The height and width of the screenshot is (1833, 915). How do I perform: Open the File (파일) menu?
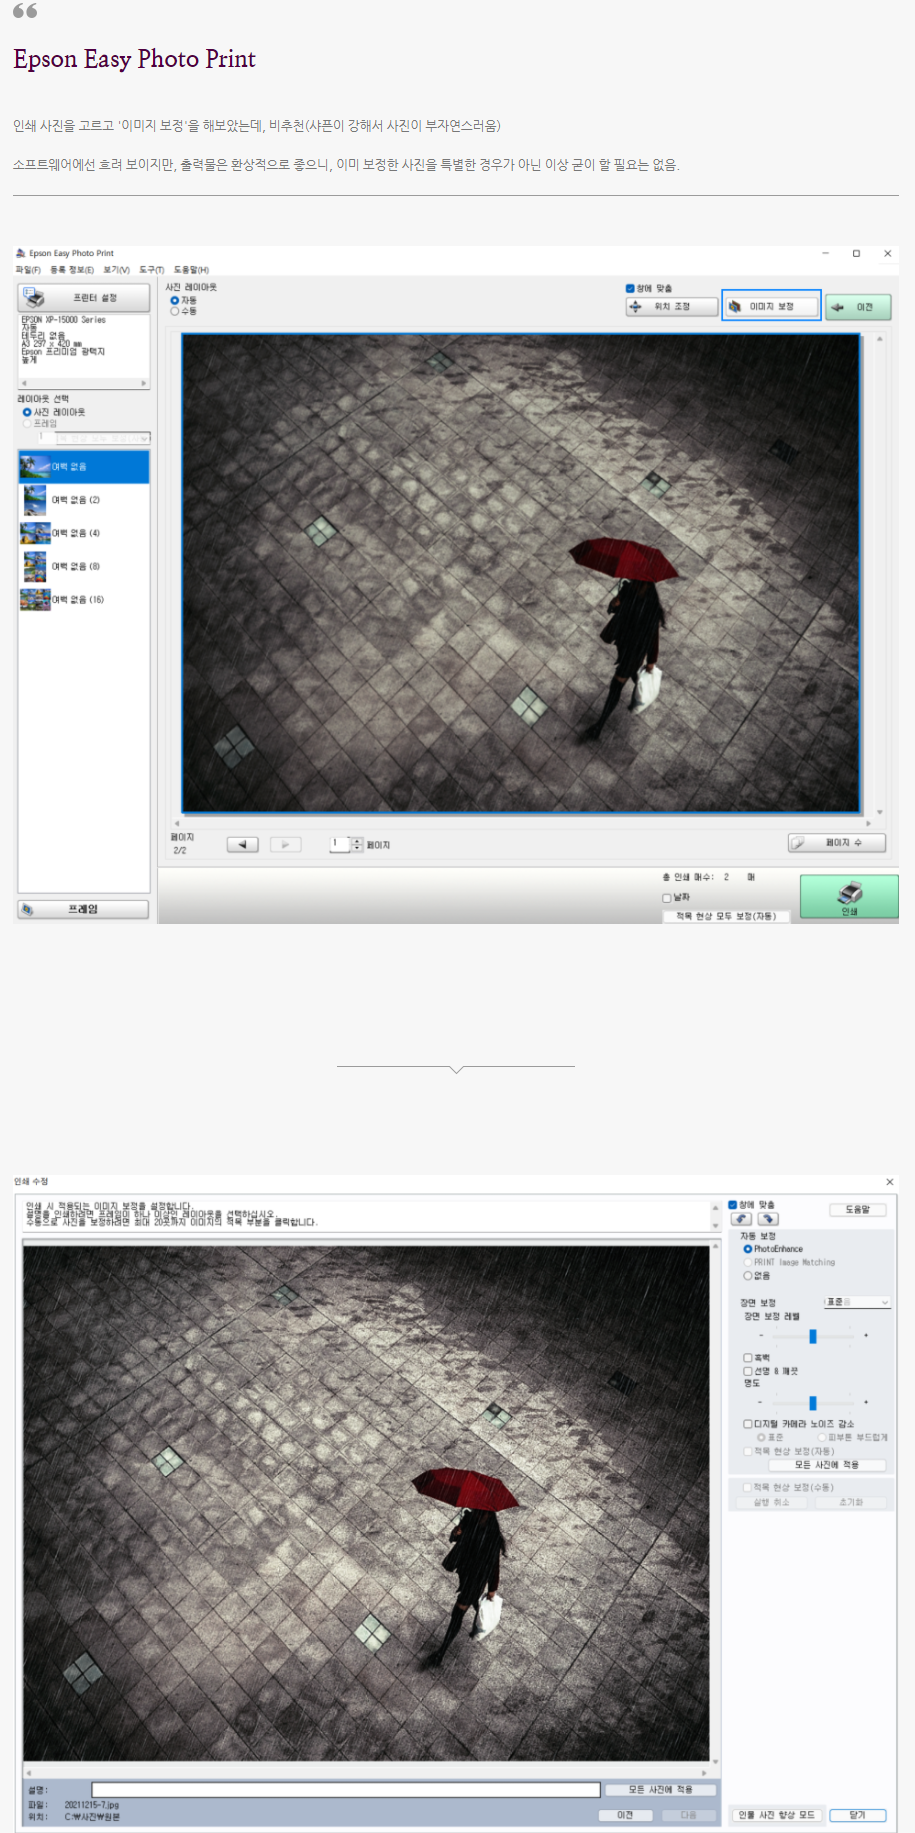[x=28, y=270]
